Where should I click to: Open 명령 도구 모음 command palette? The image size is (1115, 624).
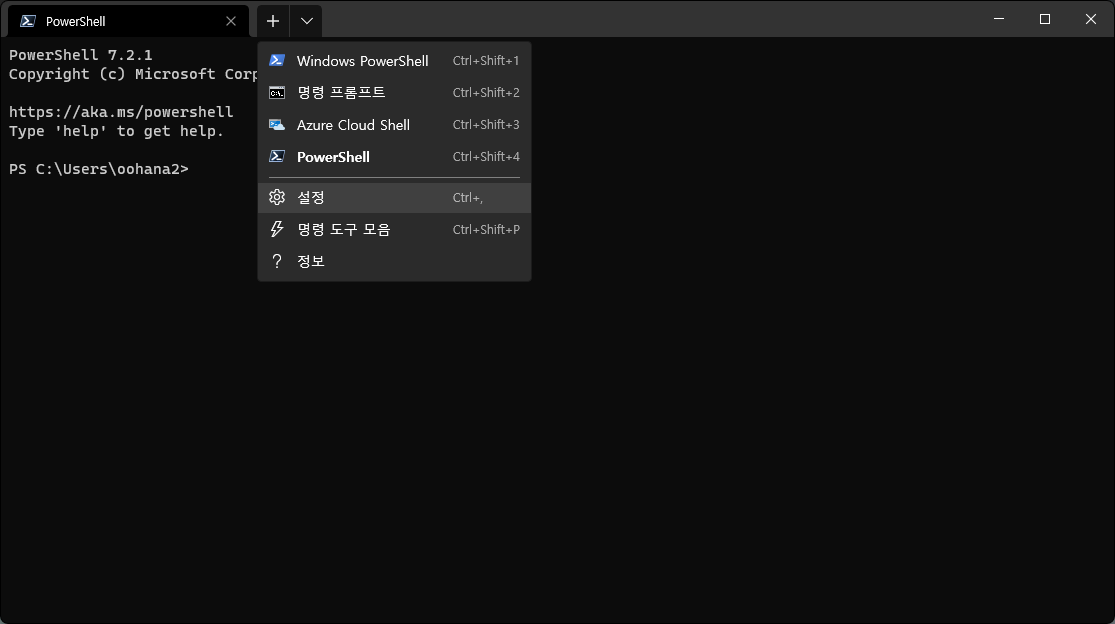click(x=395, y=230)
